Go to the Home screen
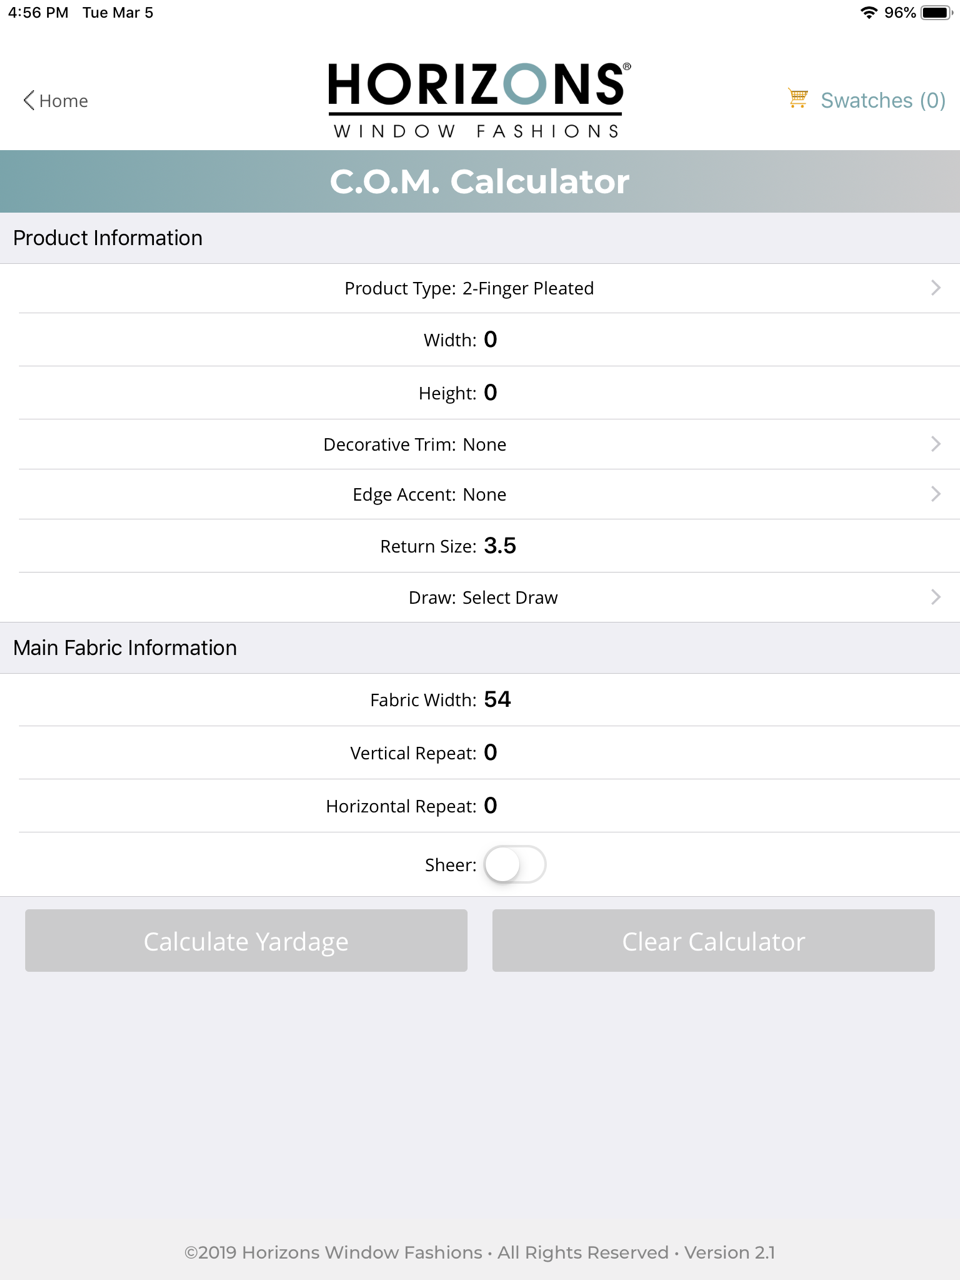The width and height of the screenshot is (960, 1280). (x=63, y=100)
